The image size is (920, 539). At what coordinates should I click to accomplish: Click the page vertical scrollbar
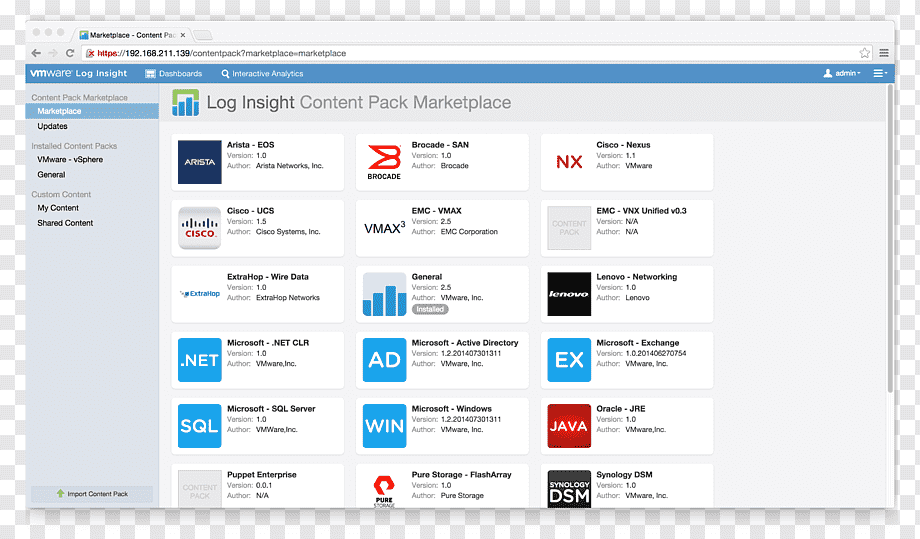(x=890, y=240)
